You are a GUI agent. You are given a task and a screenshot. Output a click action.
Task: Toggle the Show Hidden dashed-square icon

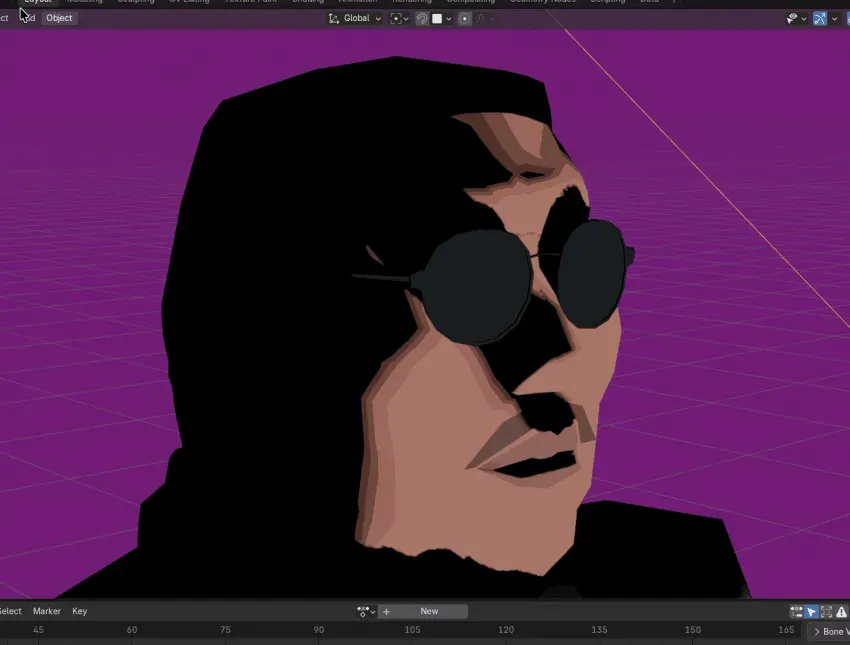pos(826,612)
